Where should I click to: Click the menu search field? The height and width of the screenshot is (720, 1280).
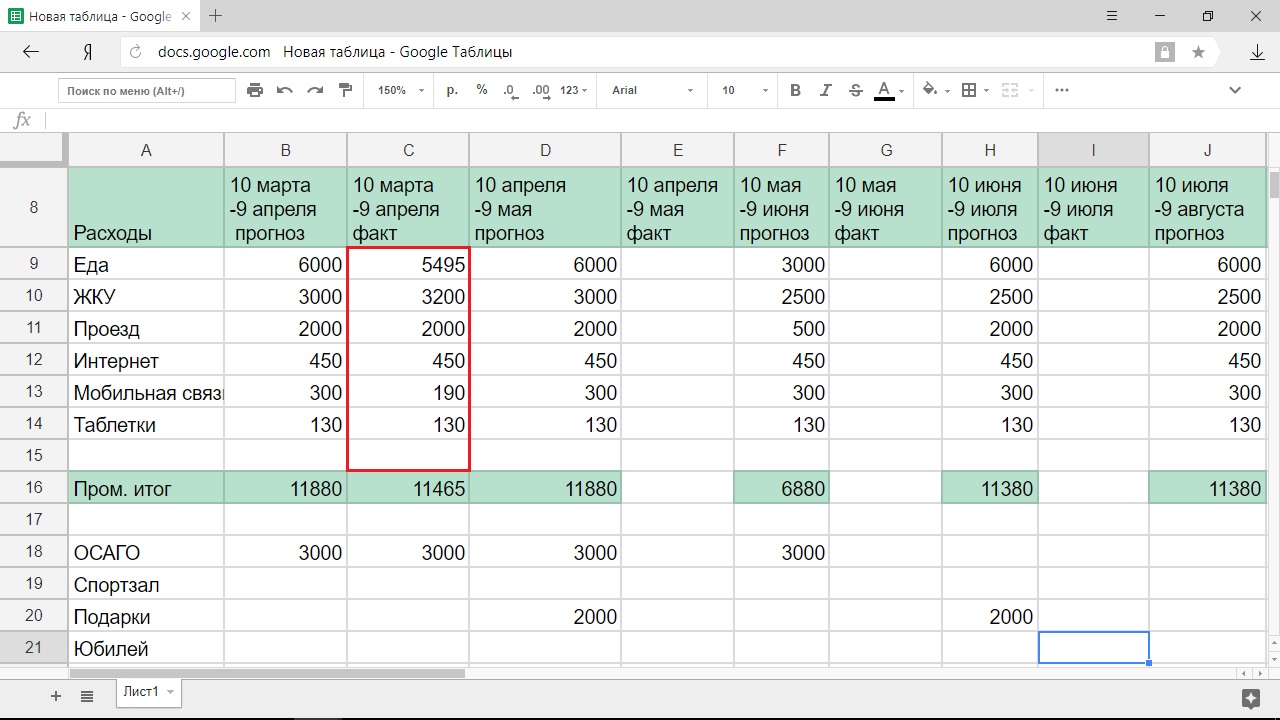[x=146, y=91]
